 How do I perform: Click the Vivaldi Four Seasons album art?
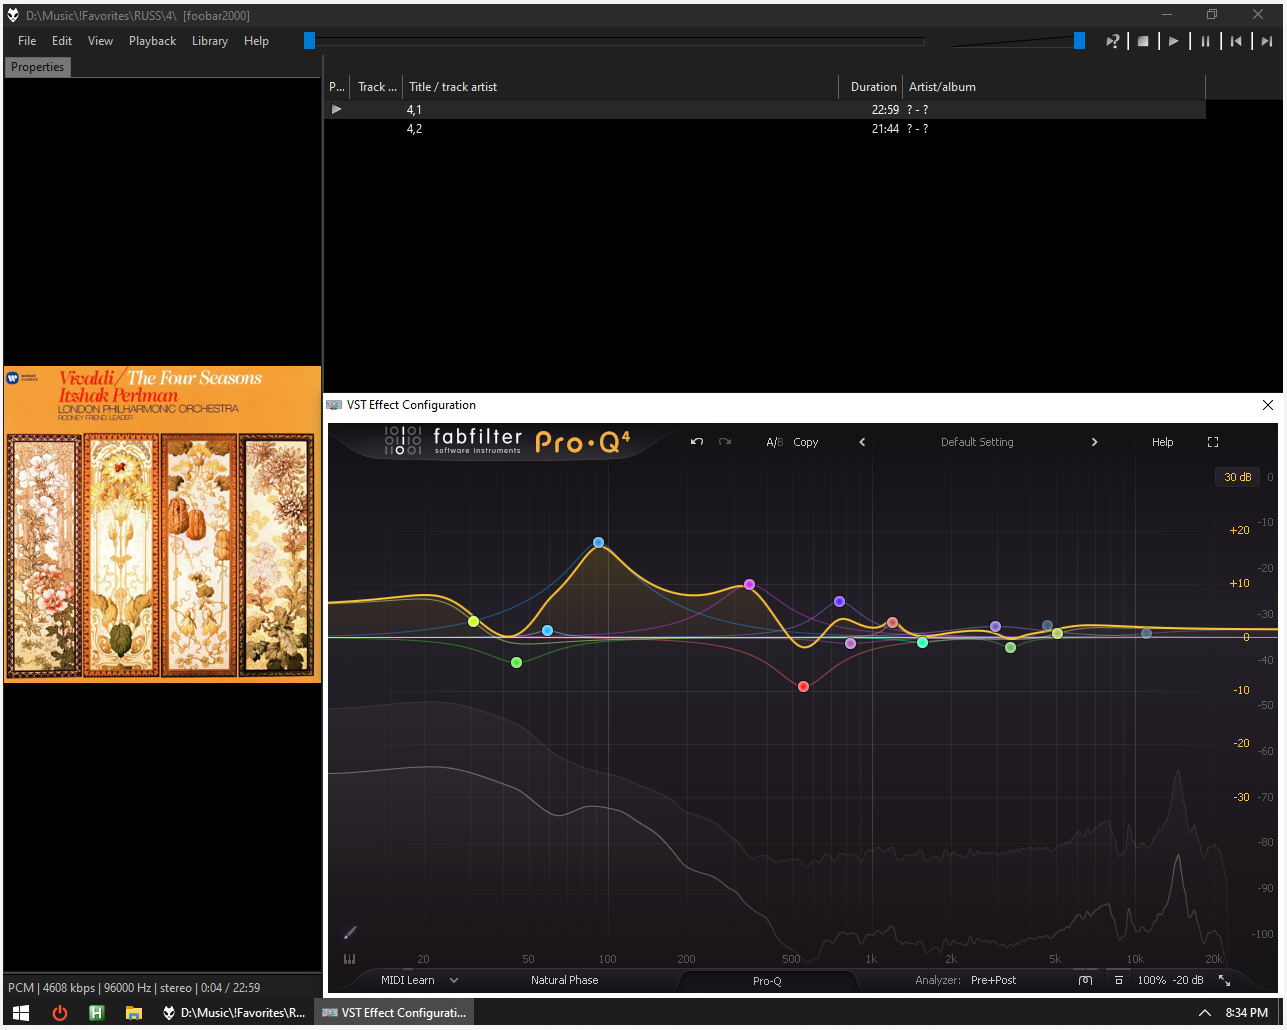[163, 524]
